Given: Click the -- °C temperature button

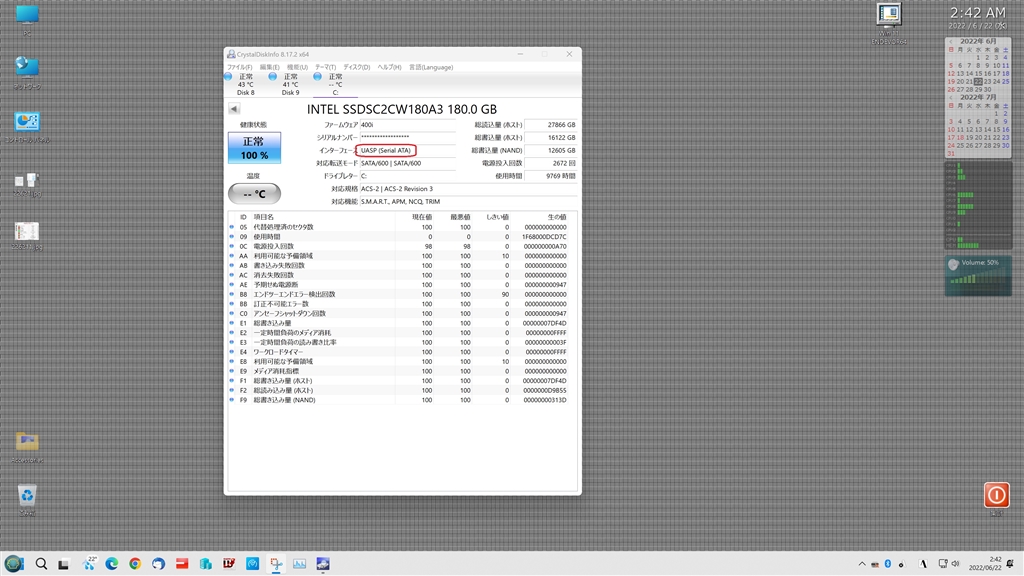Looking at the screenshot, I should (x=254, y=194).
